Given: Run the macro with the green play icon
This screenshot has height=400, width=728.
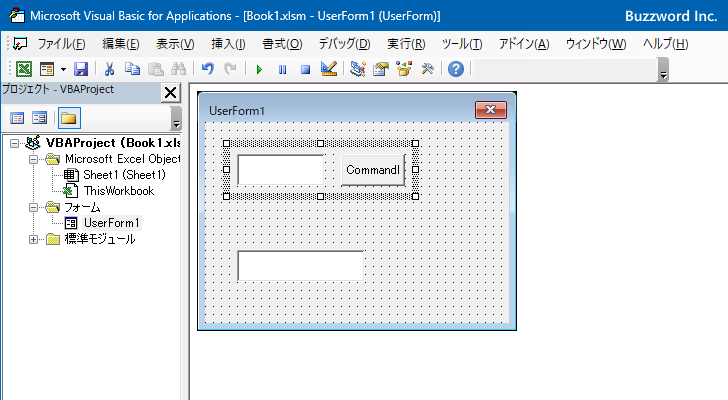Looking at the screenshot, I should coord(259,70).
